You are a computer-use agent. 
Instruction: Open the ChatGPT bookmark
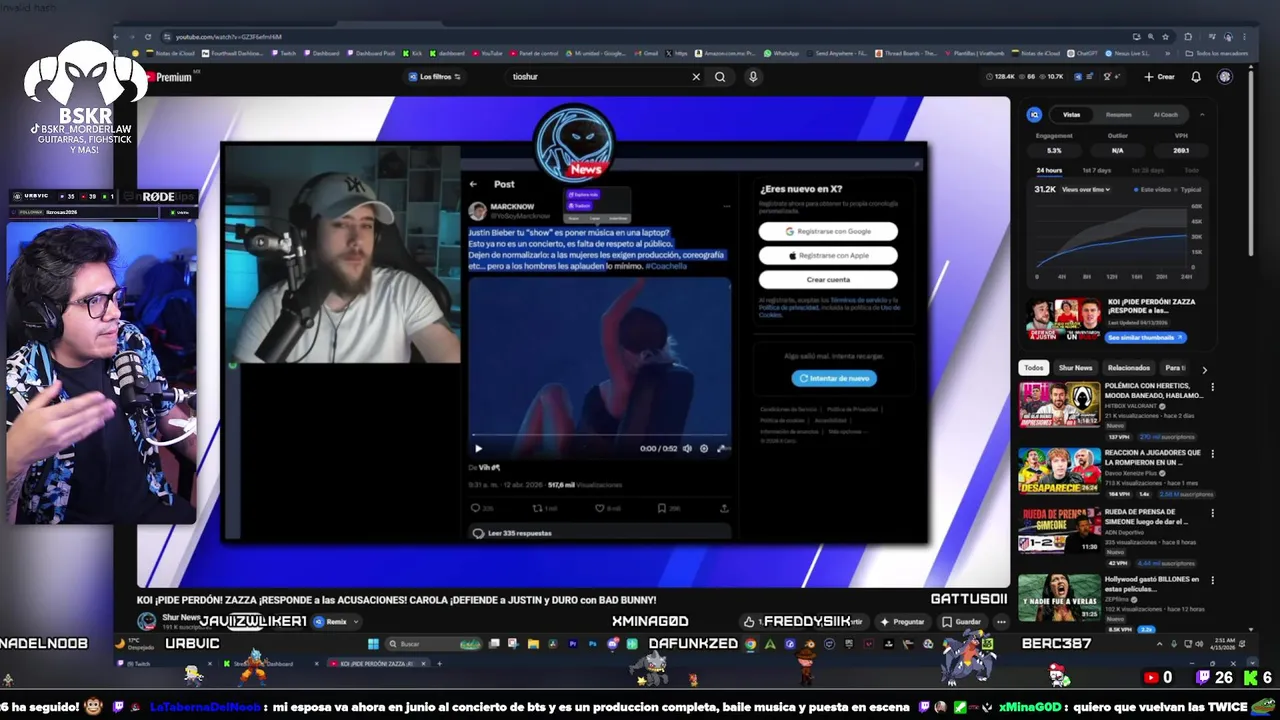click(1082, 53)
